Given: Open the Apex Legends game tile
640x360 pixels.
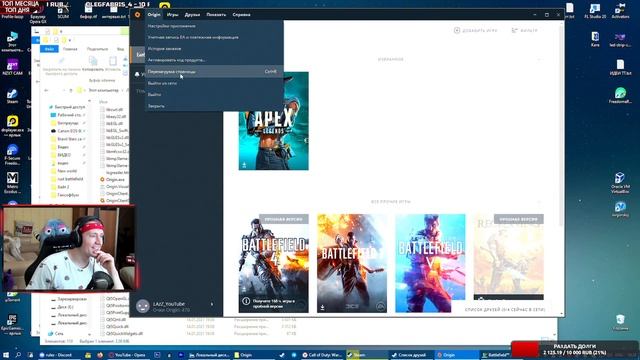Looking at the screenshot, I should (273, 121).
